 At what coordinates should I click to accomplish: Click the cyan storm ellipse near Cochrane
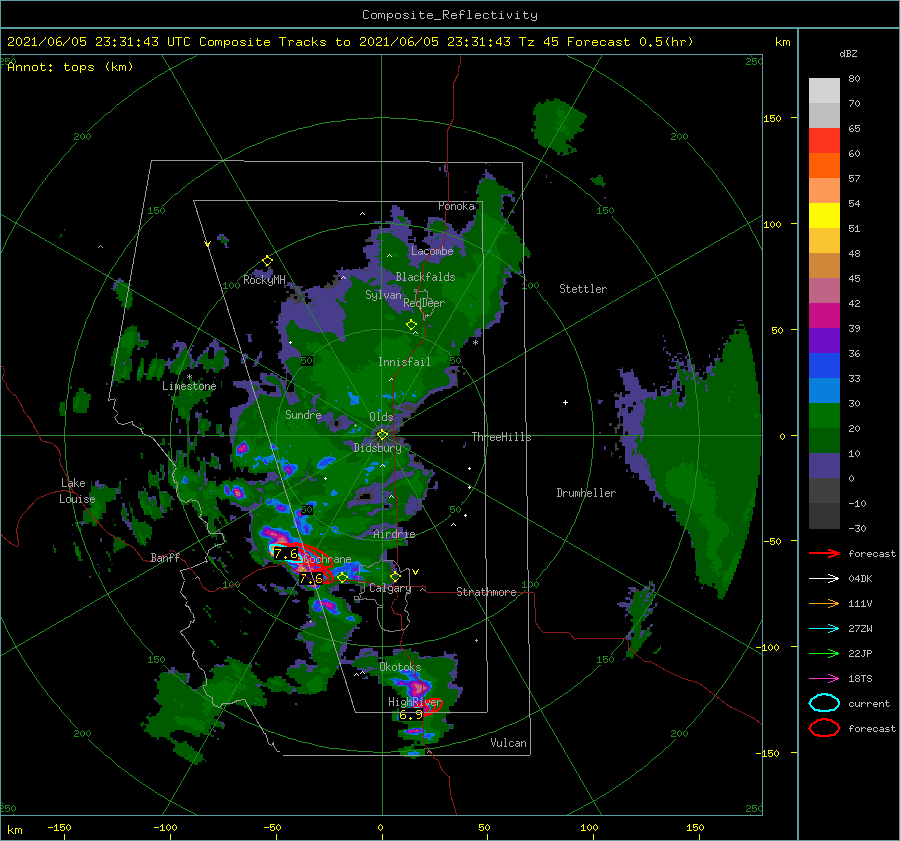tap(285, 552)
